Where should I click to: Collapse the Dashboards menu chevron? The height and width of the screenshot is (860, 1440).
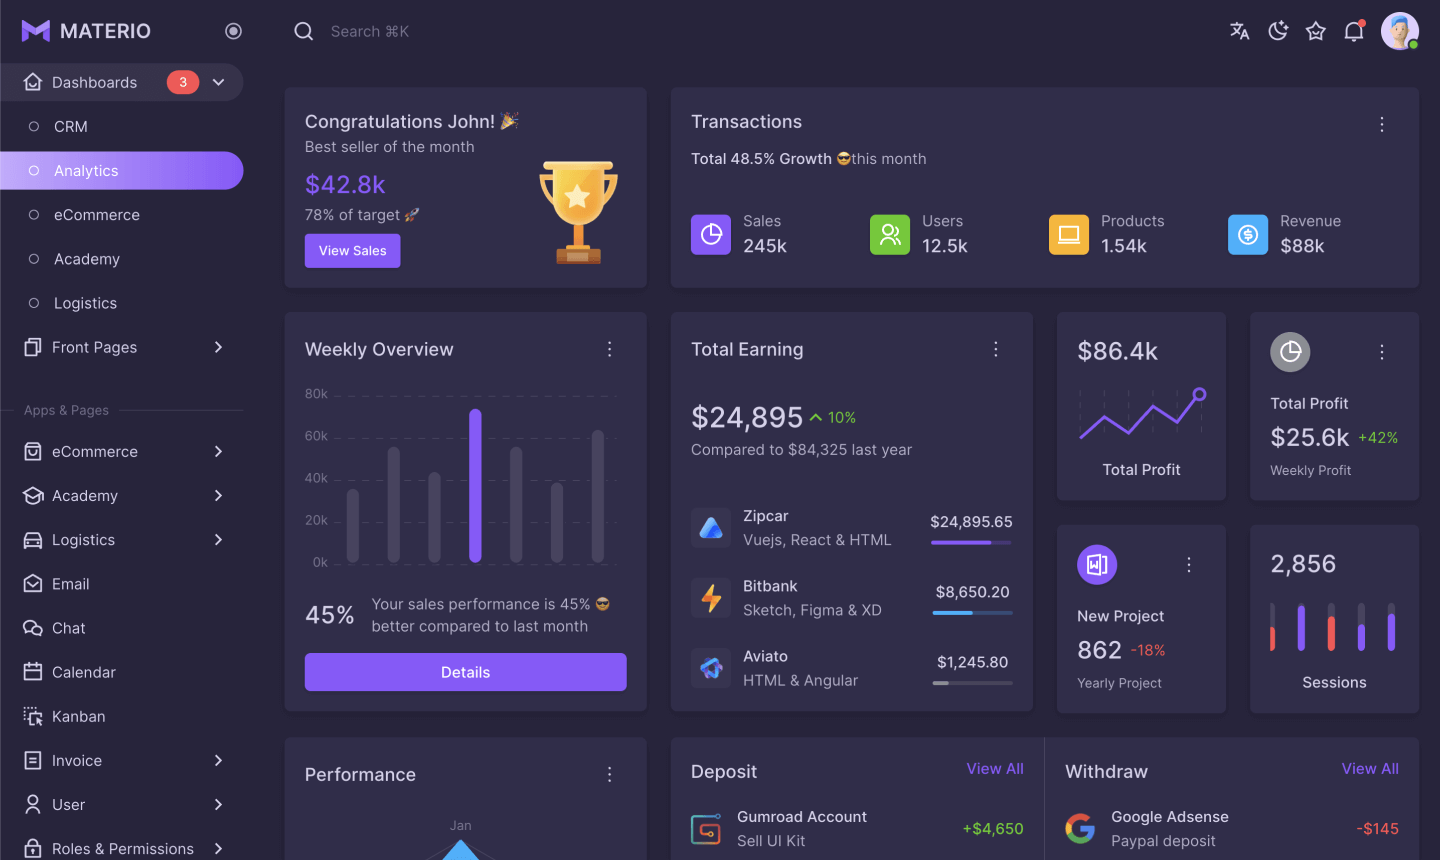tap(218, 82)
